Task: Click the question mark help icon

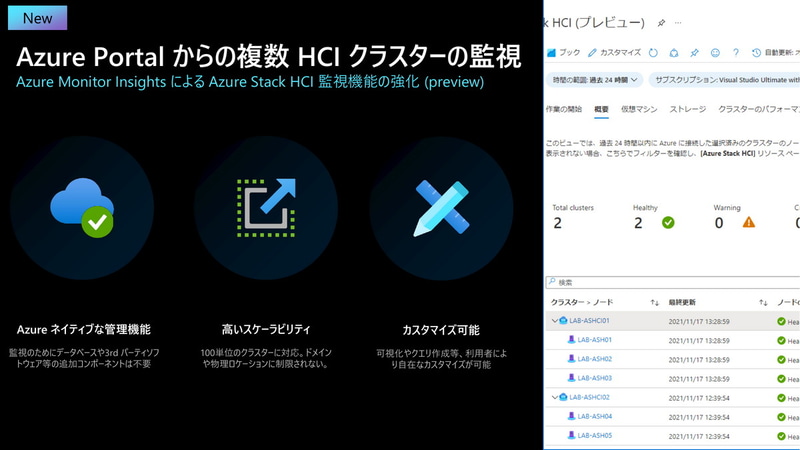Action: tap(736, 53)
